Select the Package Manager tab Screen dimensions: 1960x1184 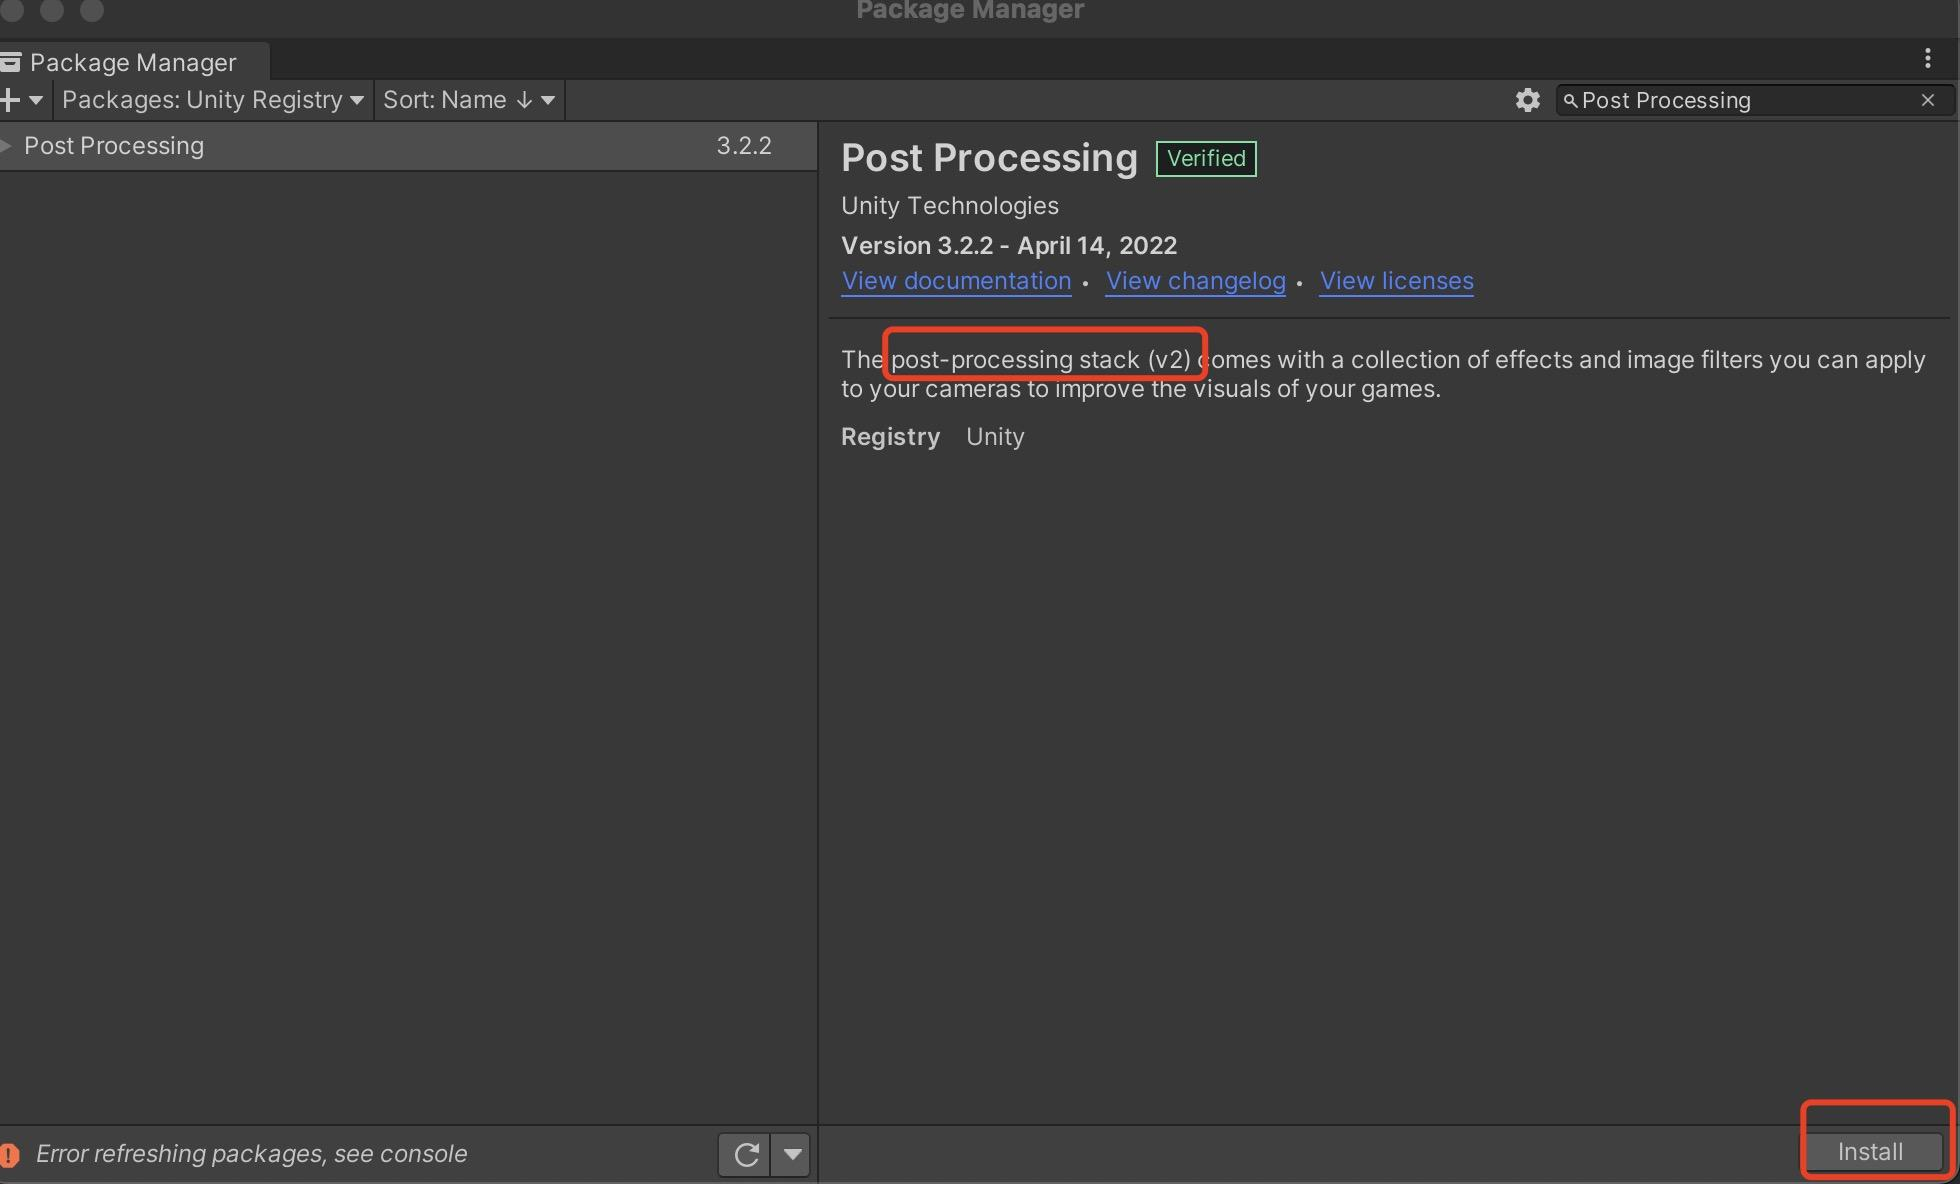coord(133,62)
